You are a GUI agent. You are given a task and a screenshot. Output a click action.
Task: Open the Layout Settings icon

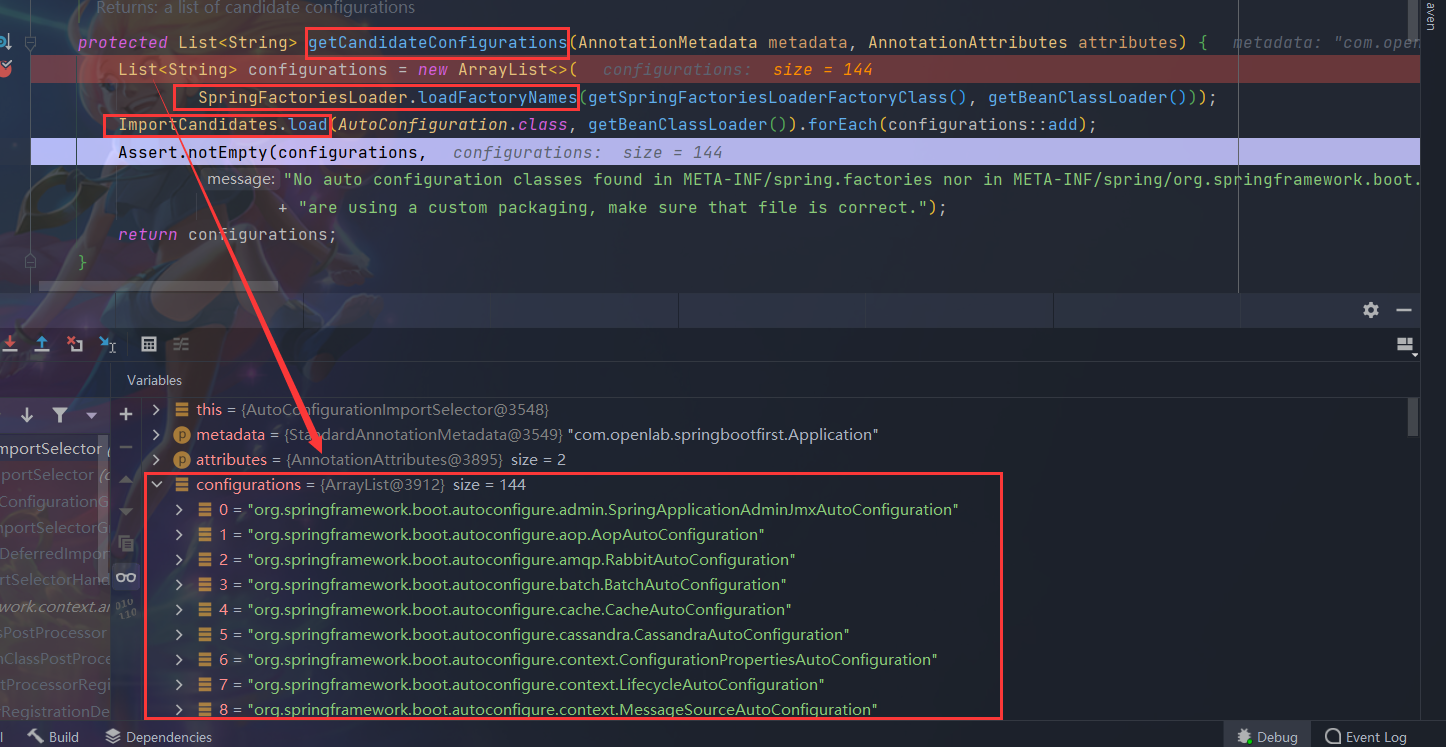click(x=1407, y=345)
